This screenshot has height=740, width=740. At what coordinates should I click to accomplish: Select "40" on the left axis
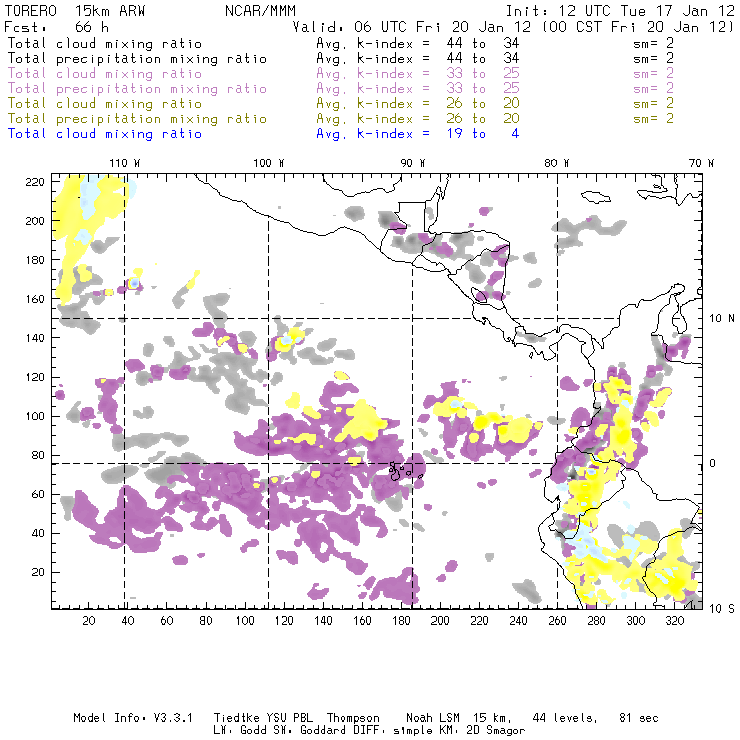click(x=38, y=533)
